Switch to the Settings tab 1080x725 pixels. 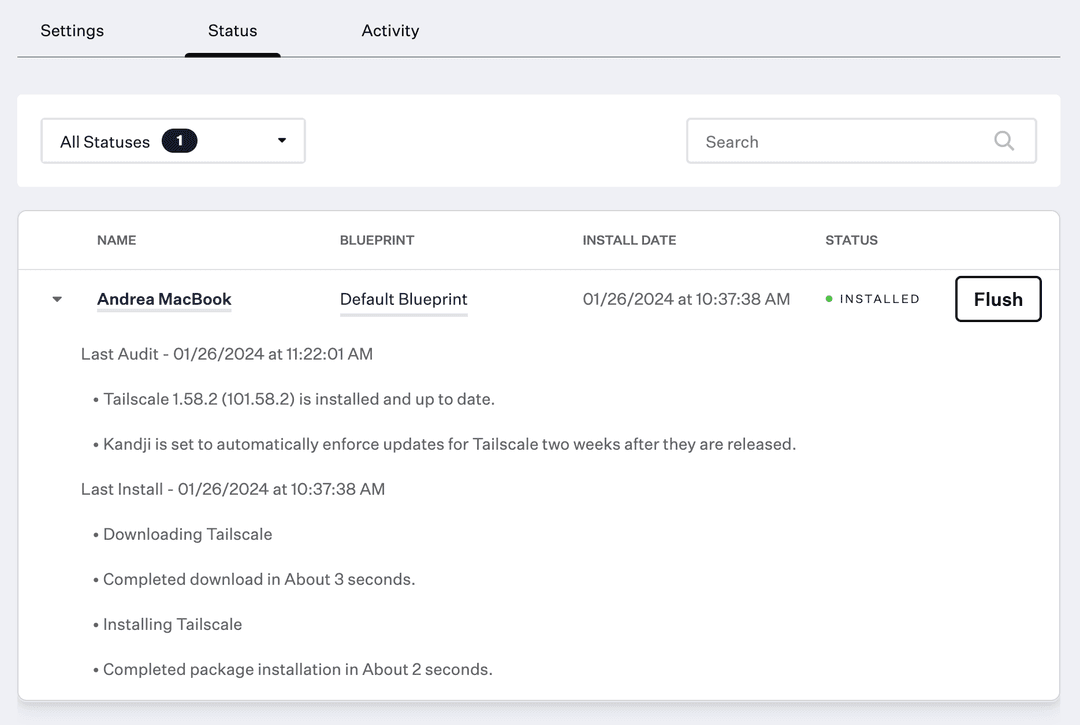pos(71,30)
